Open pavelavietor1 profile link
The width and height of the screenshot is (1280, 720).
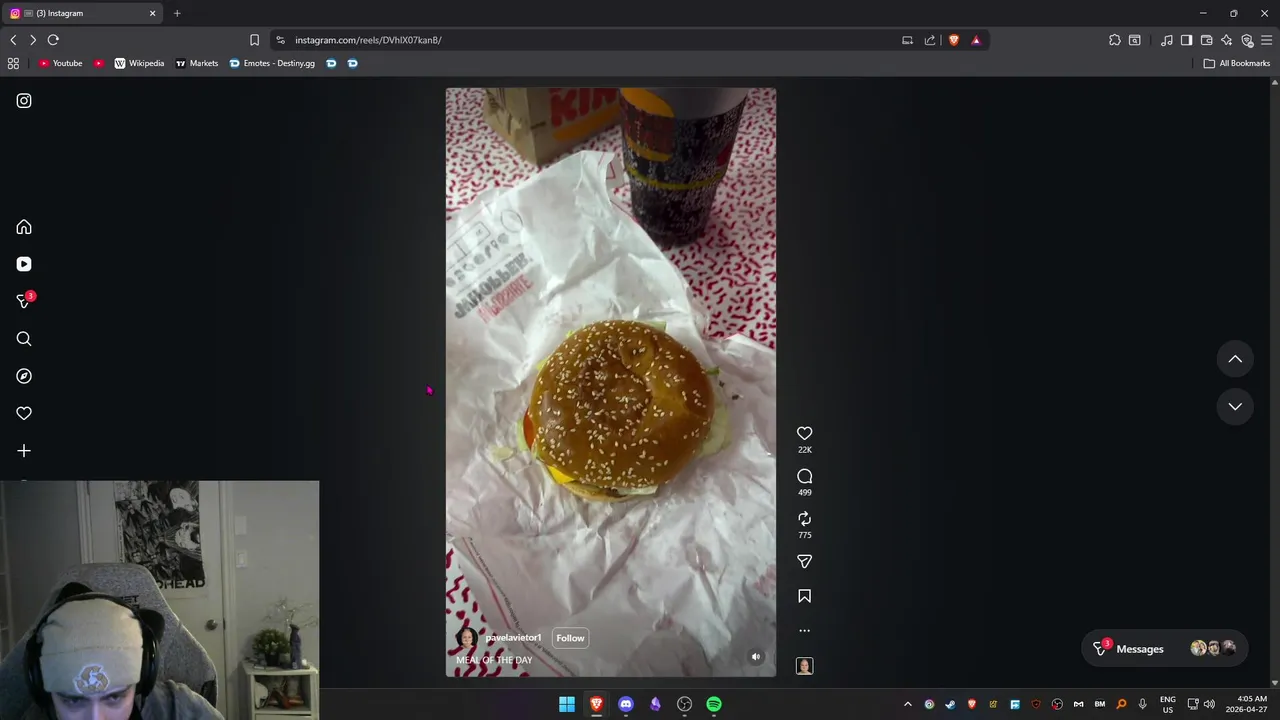tap(513, 638)
